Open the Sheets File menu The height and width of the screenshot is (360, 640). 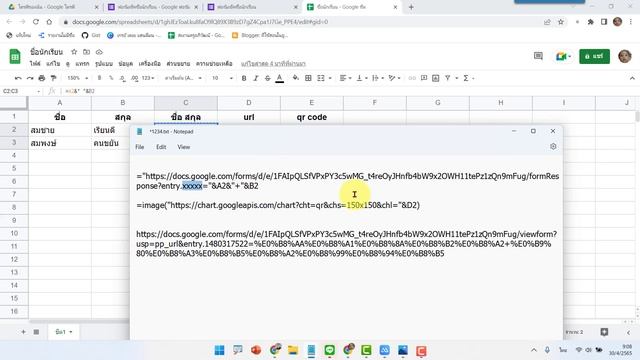click(35, 64)
